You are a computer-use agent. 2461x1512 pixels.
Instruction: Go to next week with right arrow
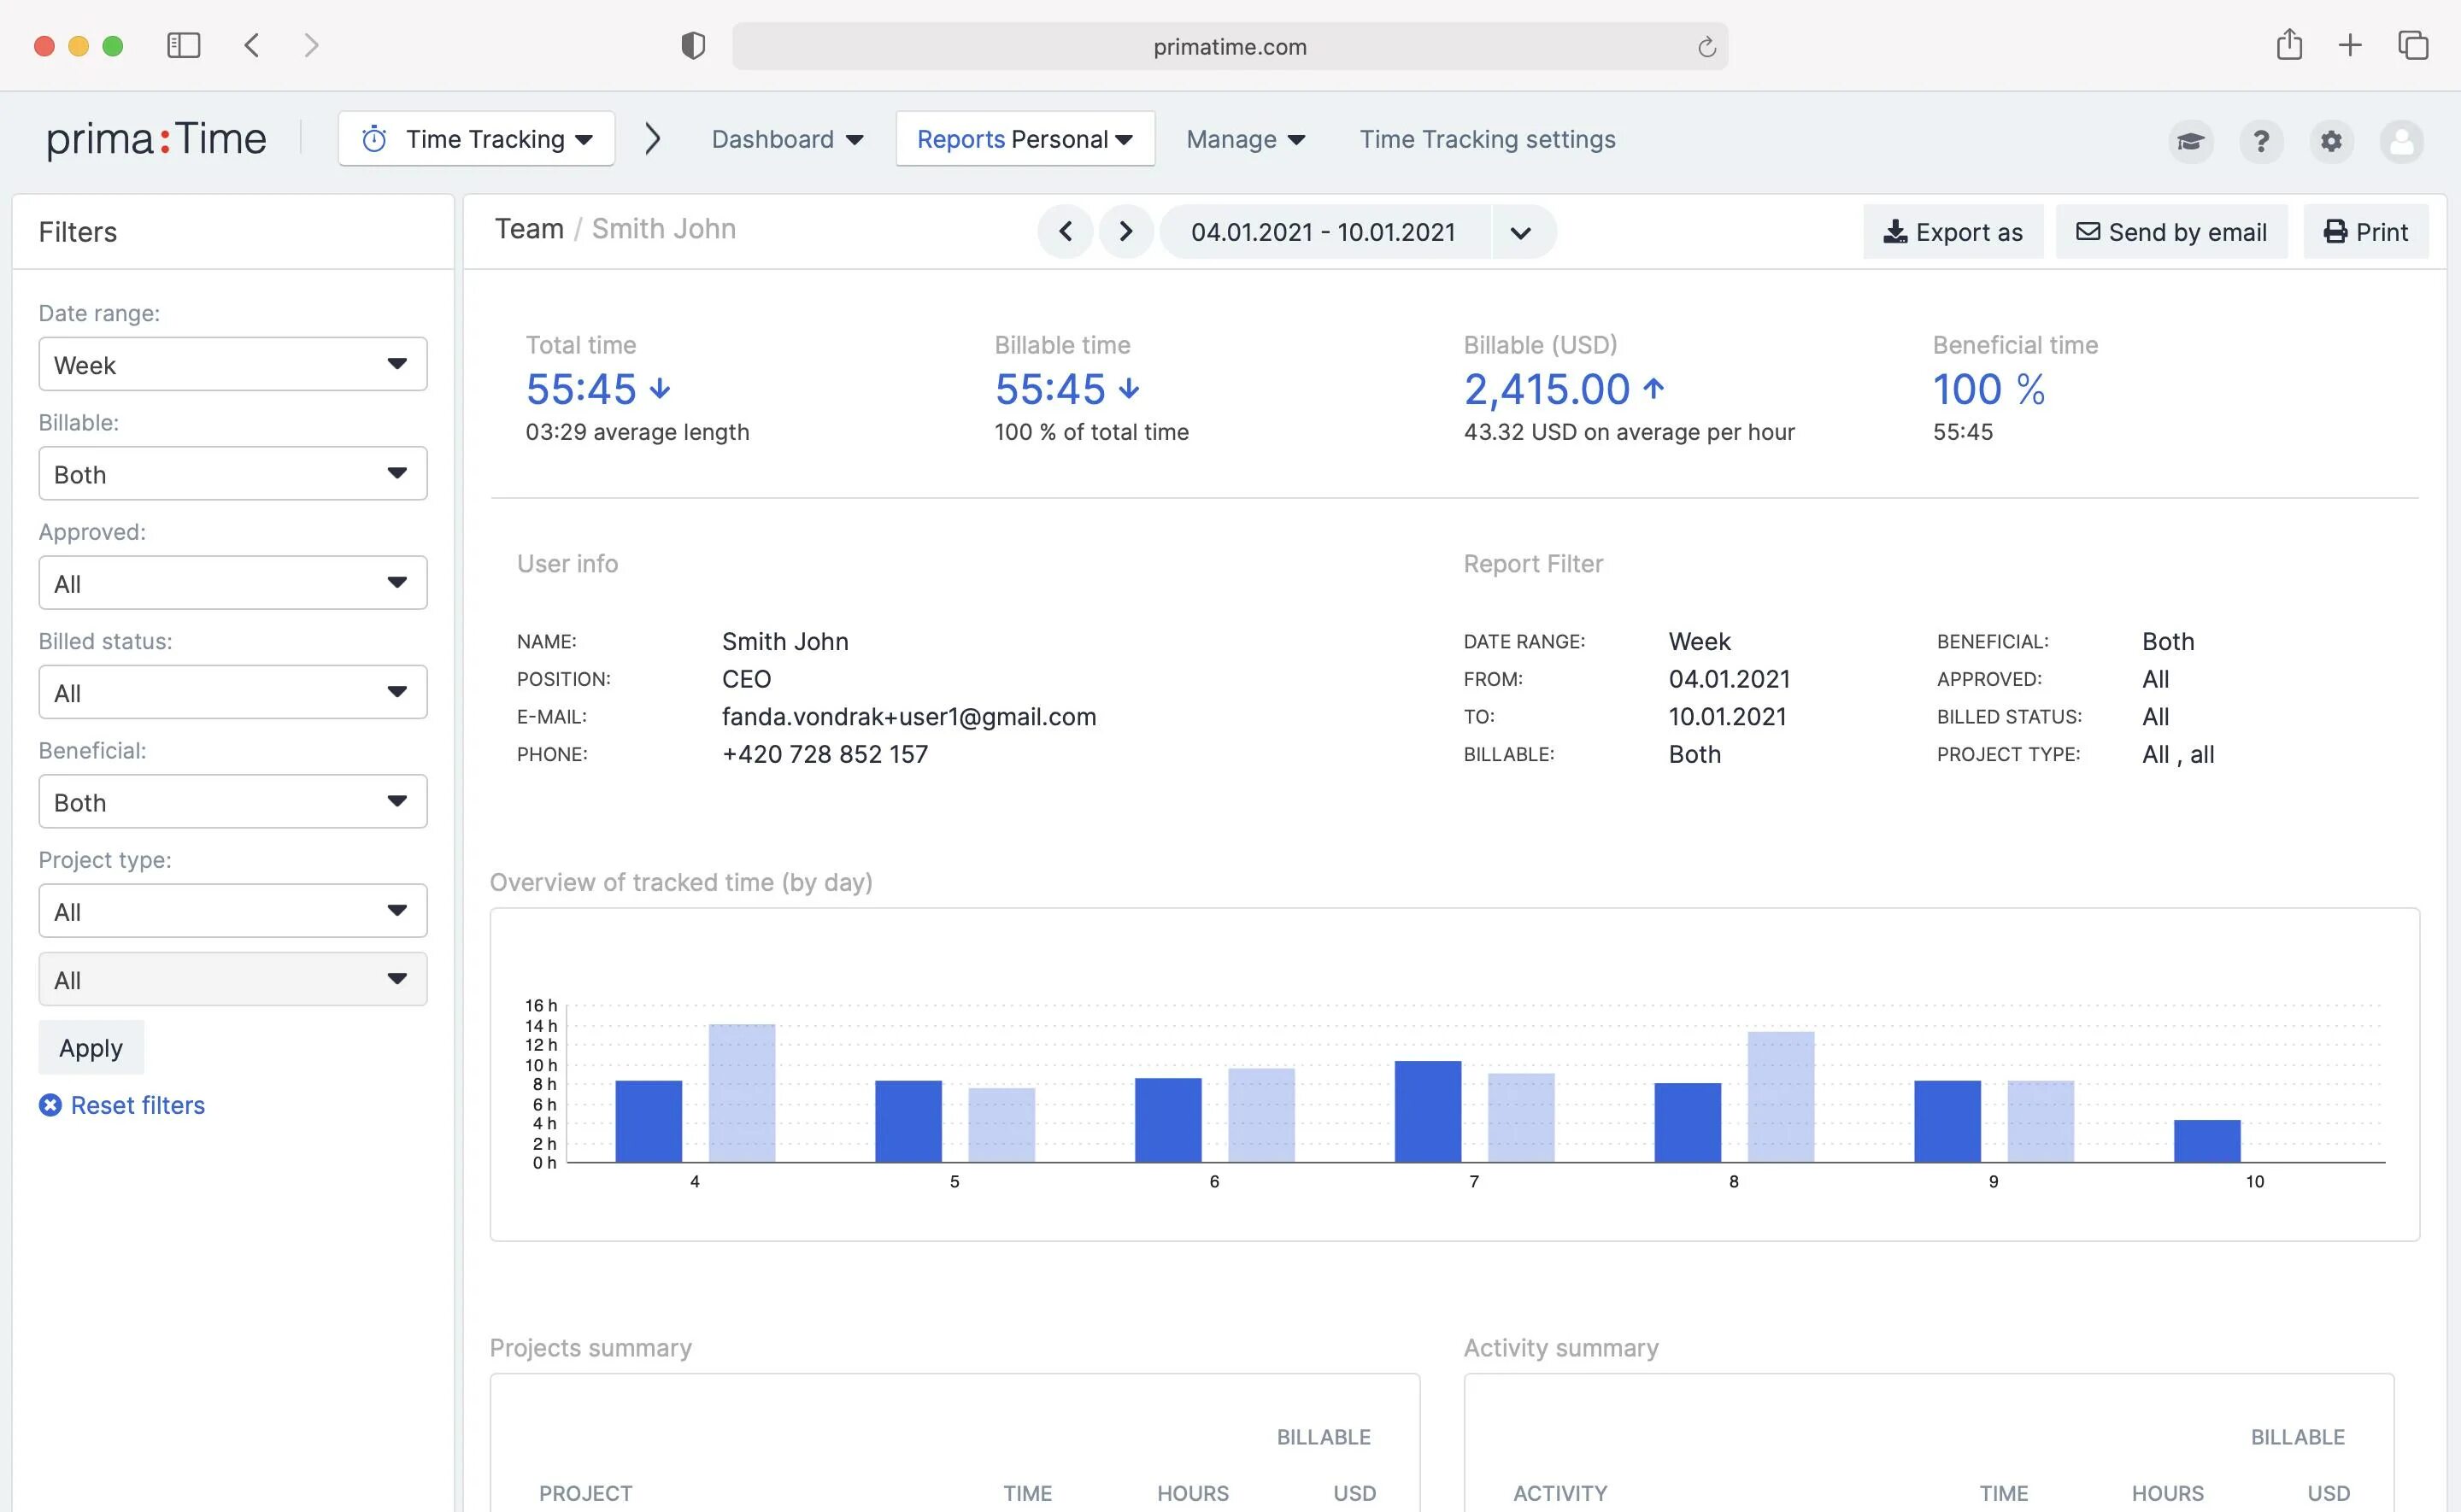pyautogui.click(x=1126, y=232)
